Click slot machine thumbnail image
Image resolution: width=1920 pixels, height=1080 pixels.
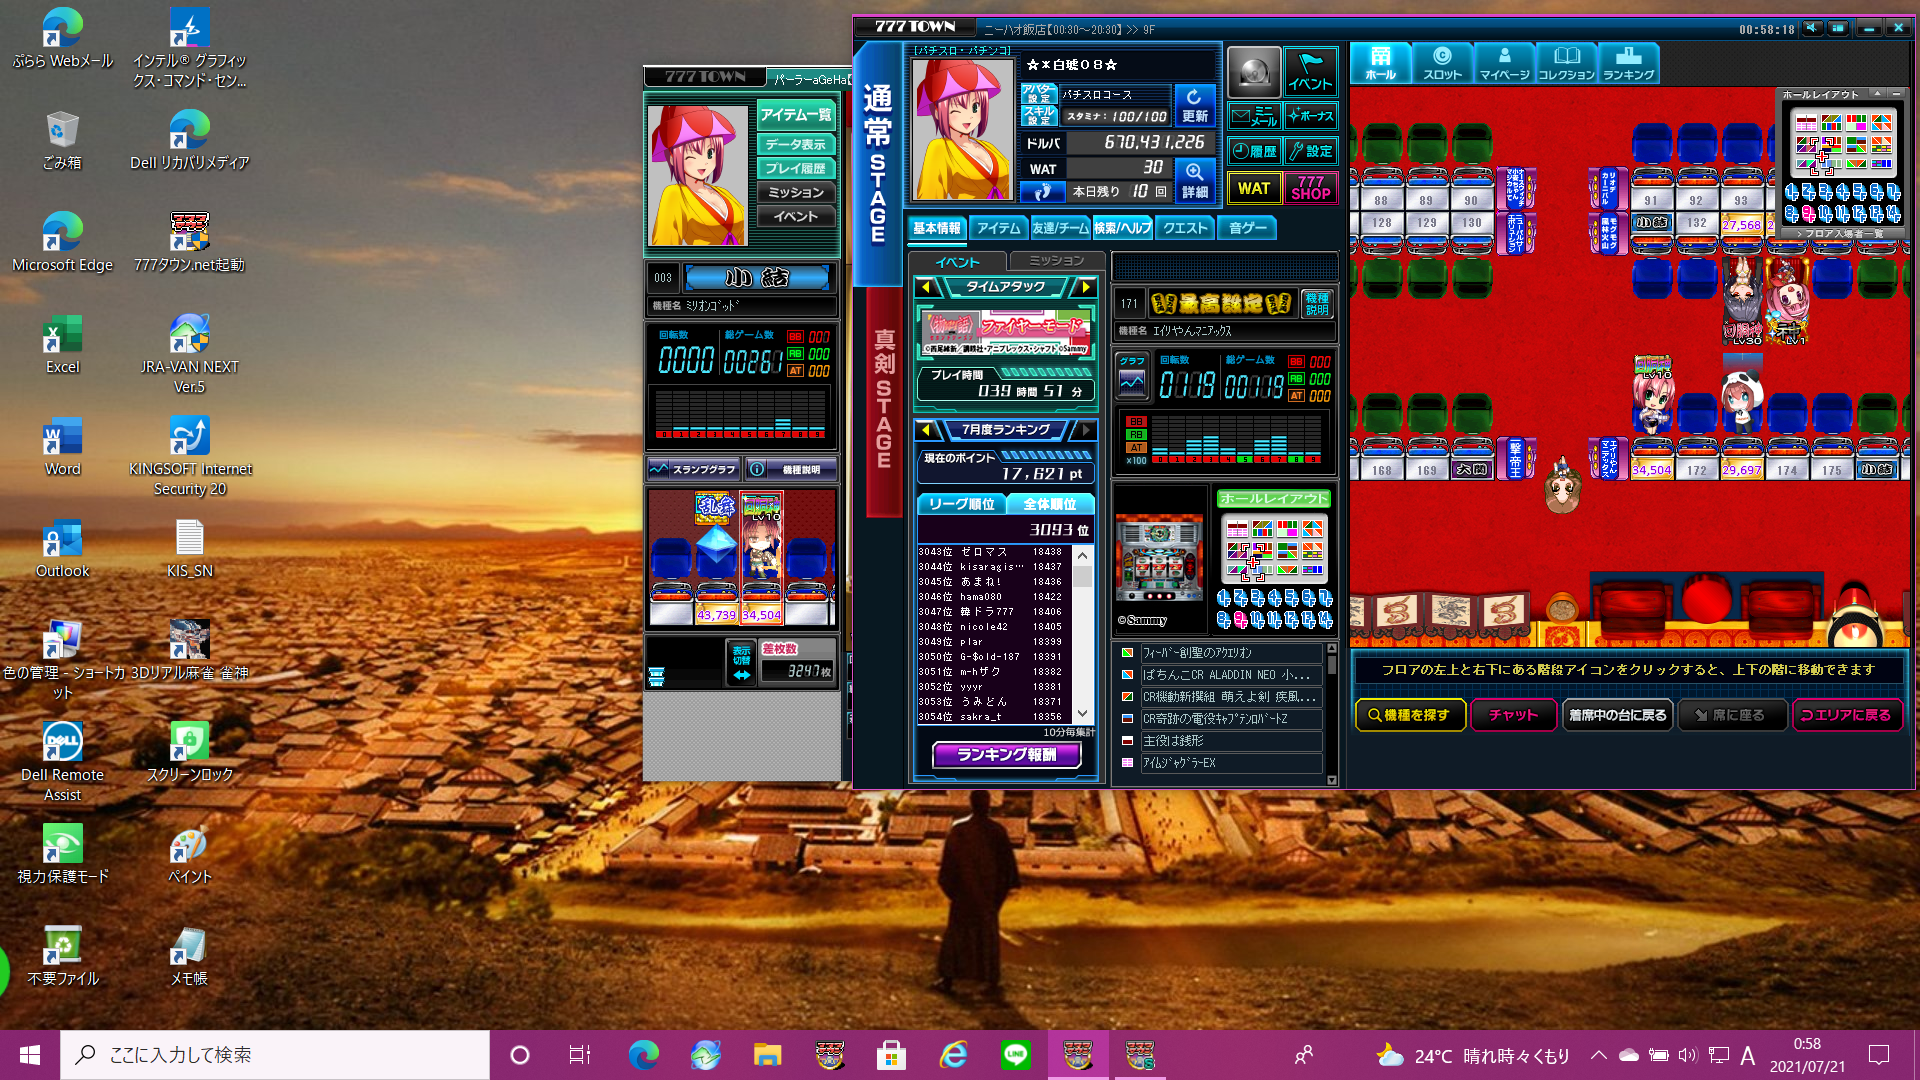pos(1159,557)
